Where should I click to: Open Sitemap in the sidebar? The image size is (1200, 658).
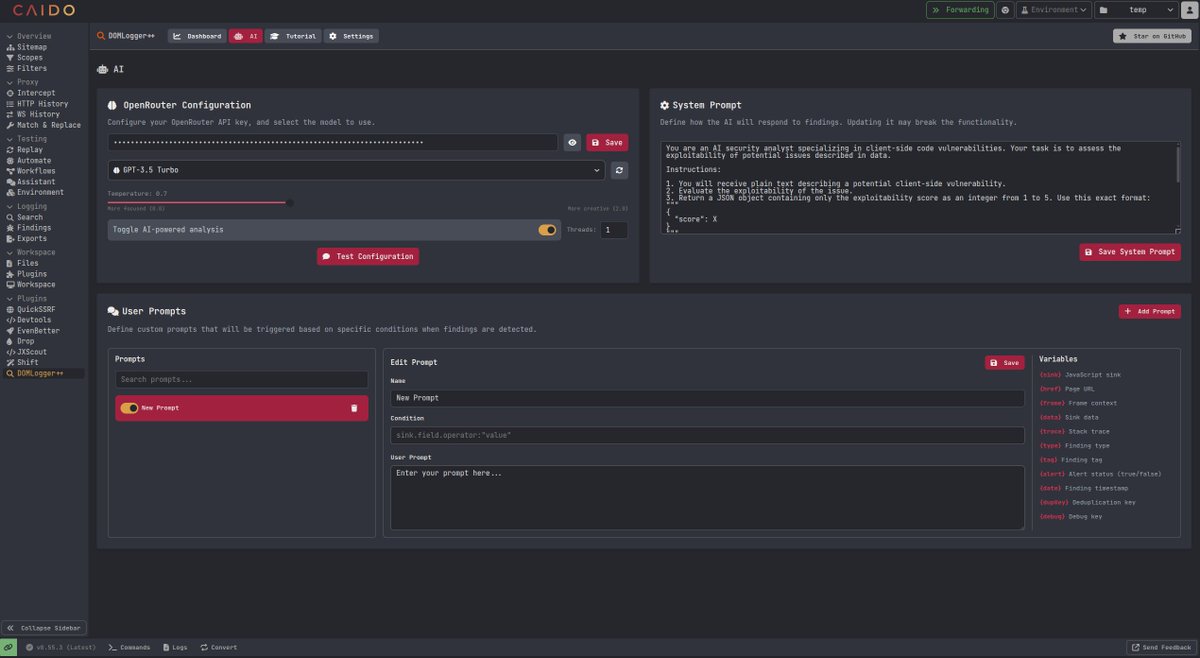(31, 47)
